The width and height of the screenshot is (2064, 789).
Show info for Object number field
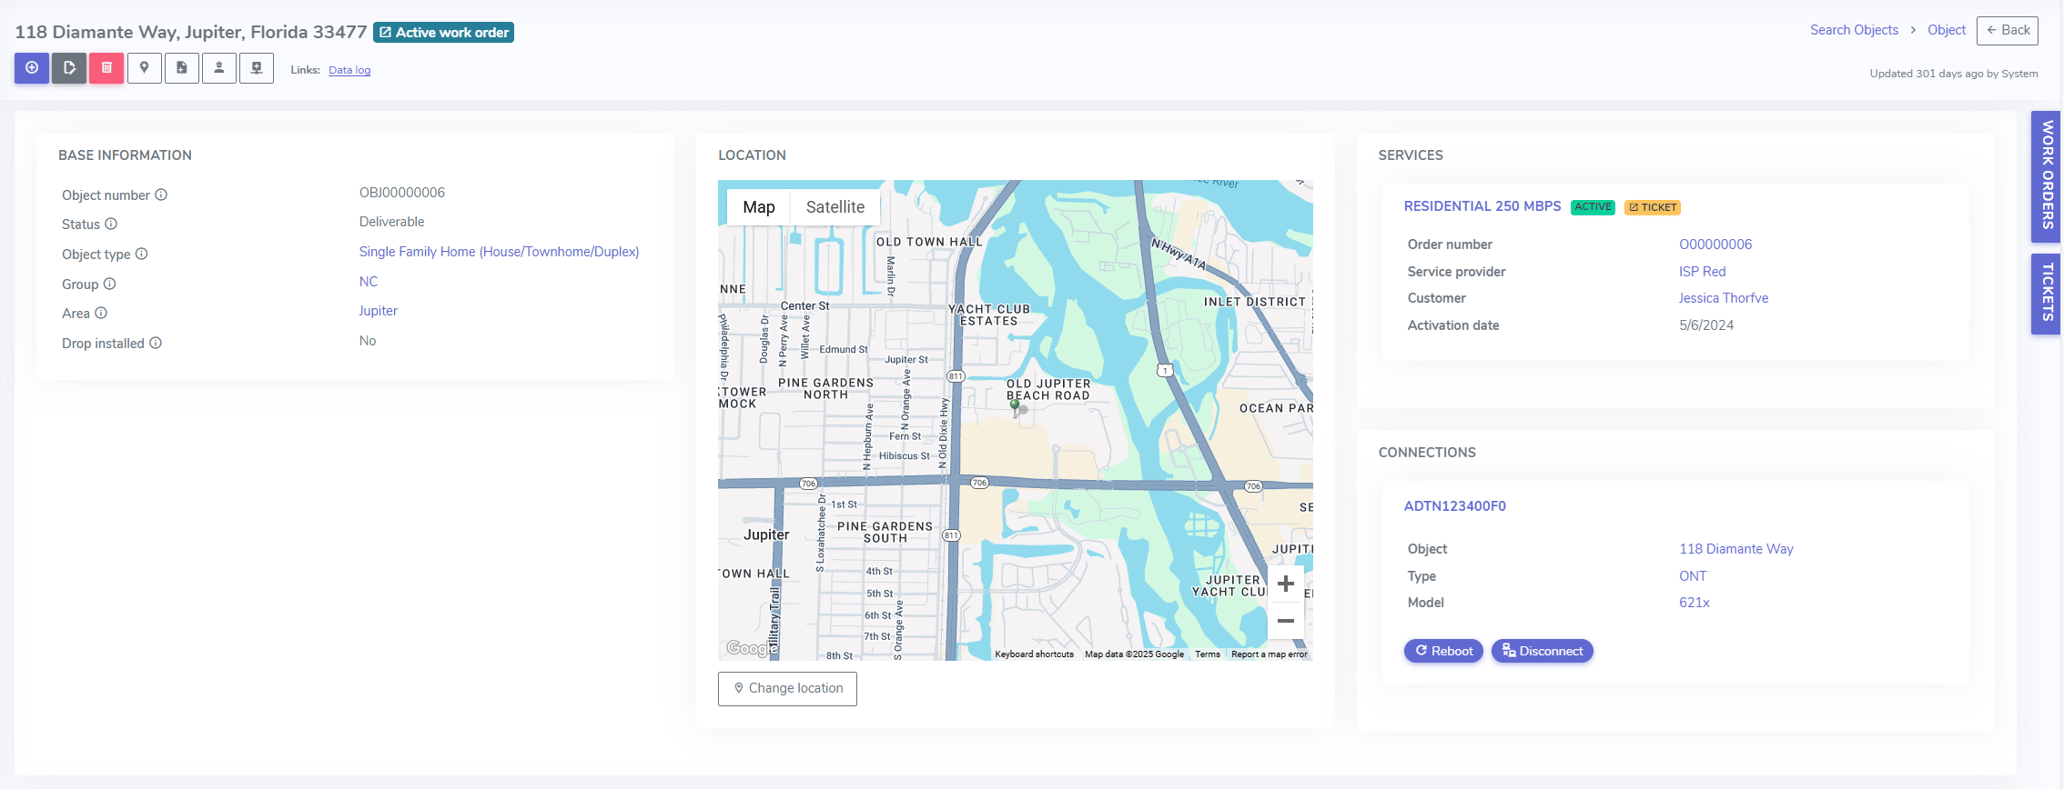point(161,195)
